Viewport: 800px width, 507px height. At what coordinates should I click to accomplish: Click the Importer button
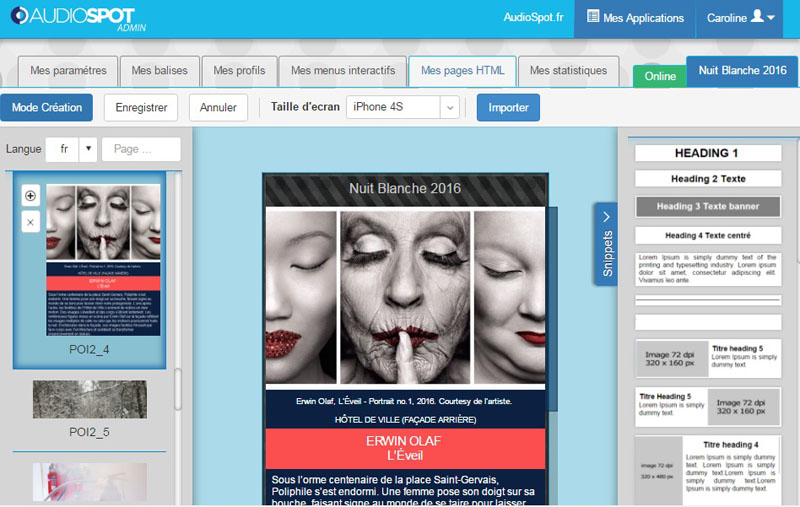[508, 108]
